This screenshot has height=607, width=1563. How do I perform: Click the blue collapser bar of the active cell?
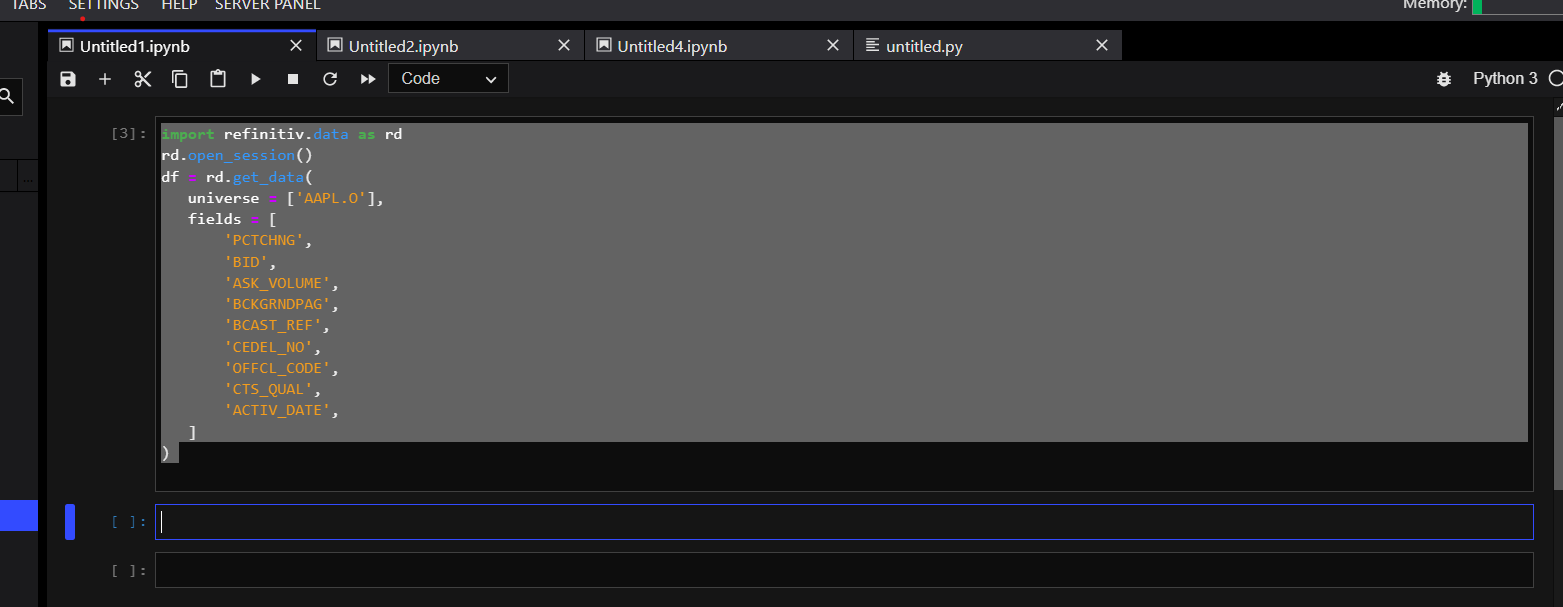(70, 522)
